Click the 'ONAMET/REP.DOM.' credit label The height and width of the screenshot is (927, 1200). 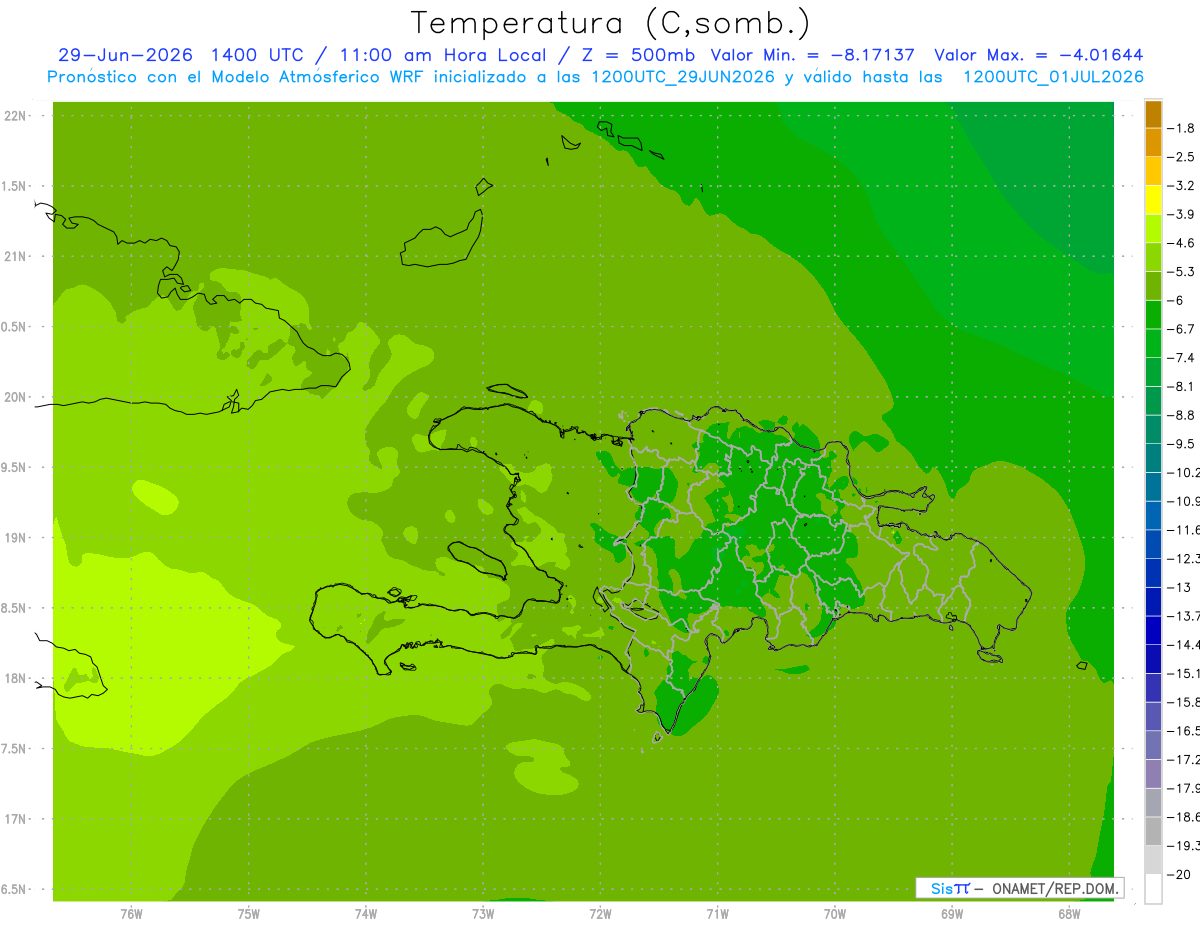click(1053, 888)
